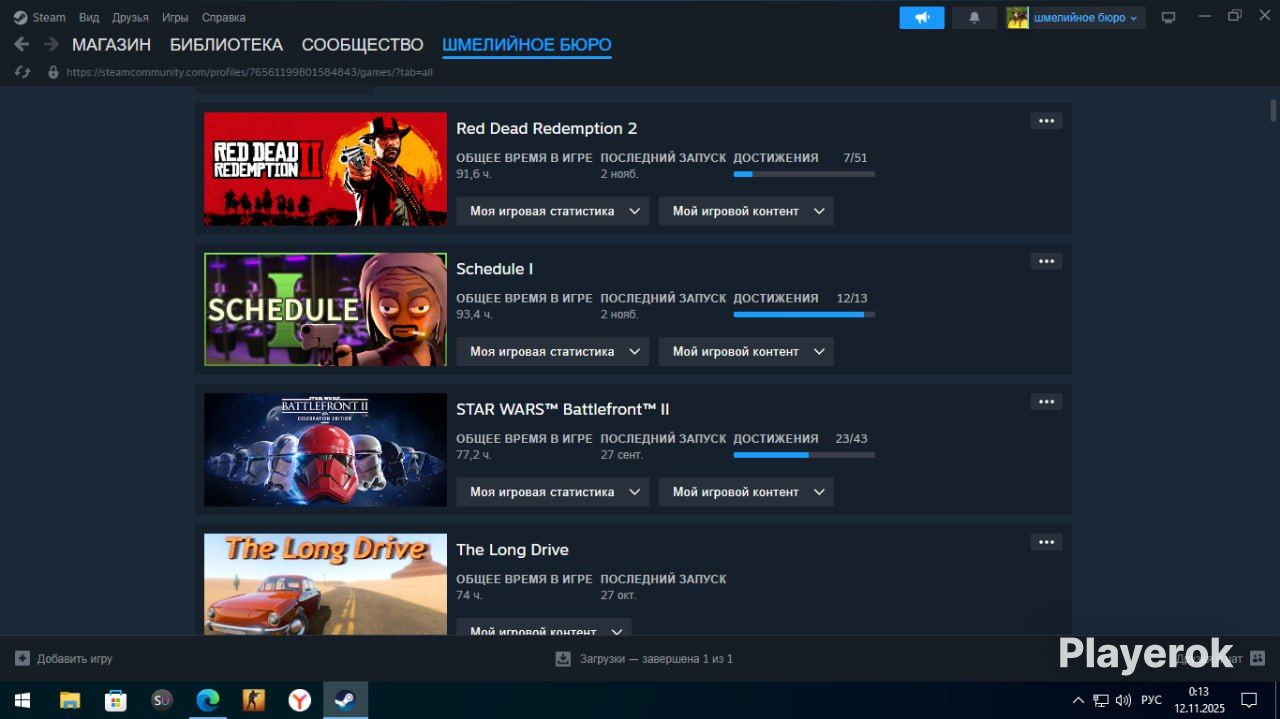Open Counter-Strike icon in taskbar

click(x=253, y=700)
